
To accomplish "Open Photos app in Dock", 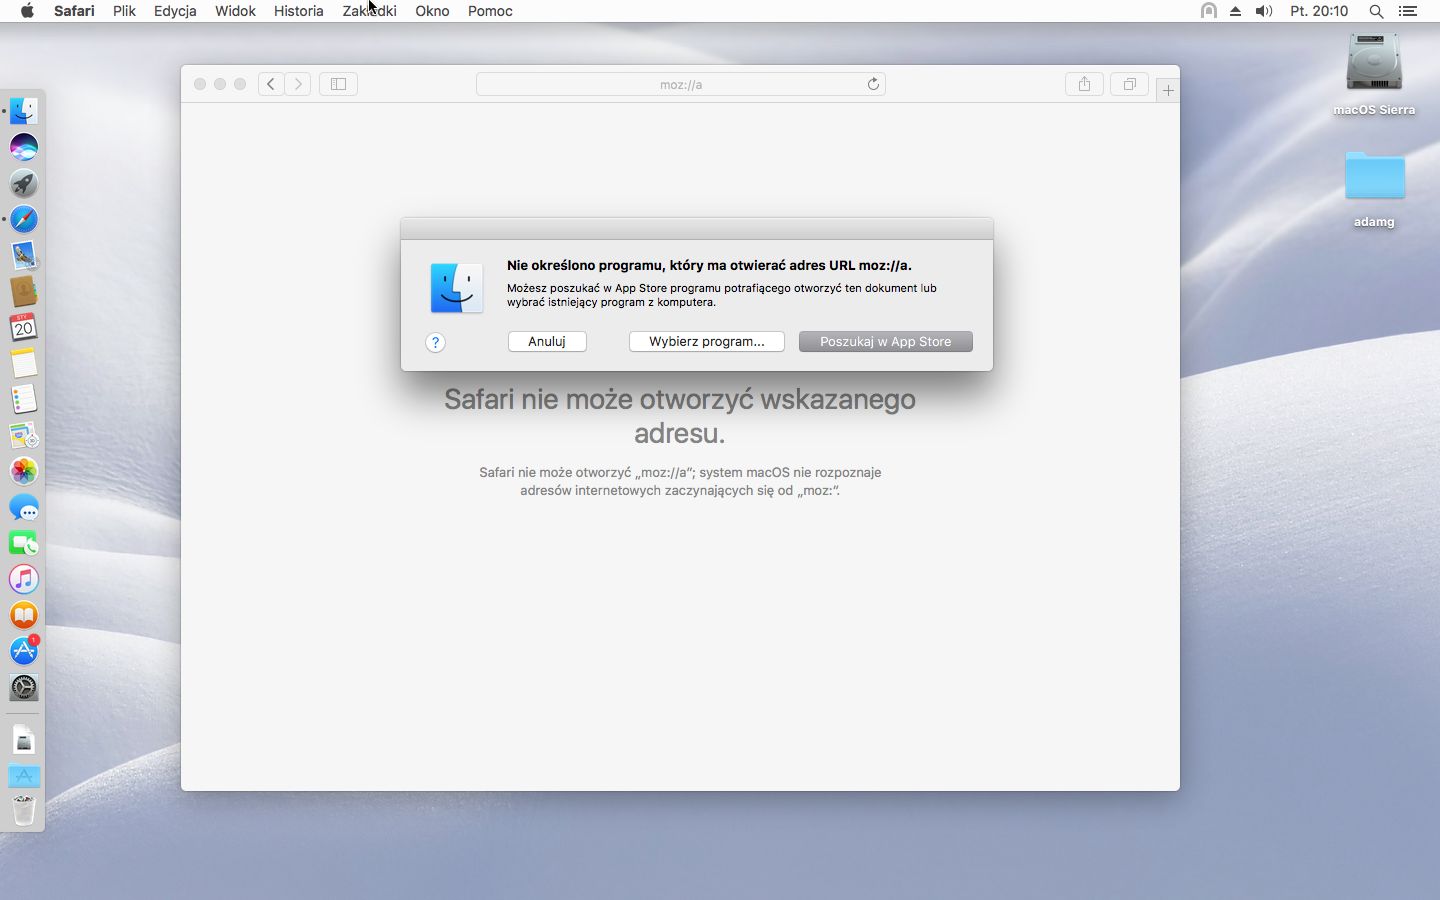I will tap(24, 471).
